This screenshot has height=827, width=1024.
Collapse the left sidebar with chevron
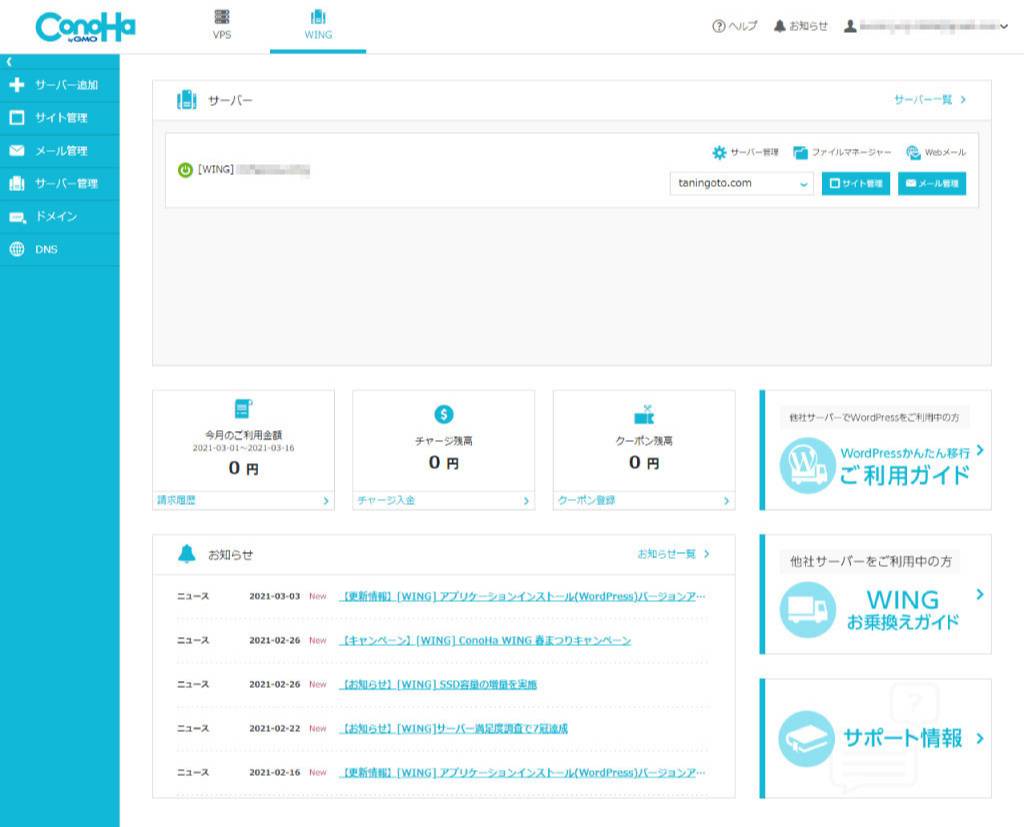point(9,62)
